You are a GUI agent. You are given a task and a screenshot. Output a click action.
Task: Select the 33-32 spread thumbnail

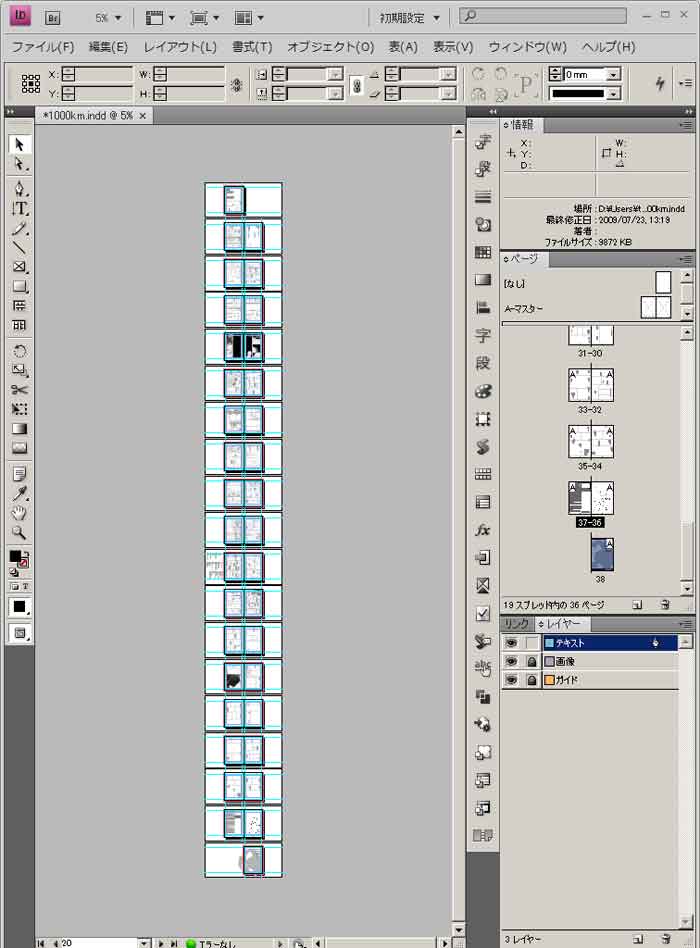tap(590, 386)
